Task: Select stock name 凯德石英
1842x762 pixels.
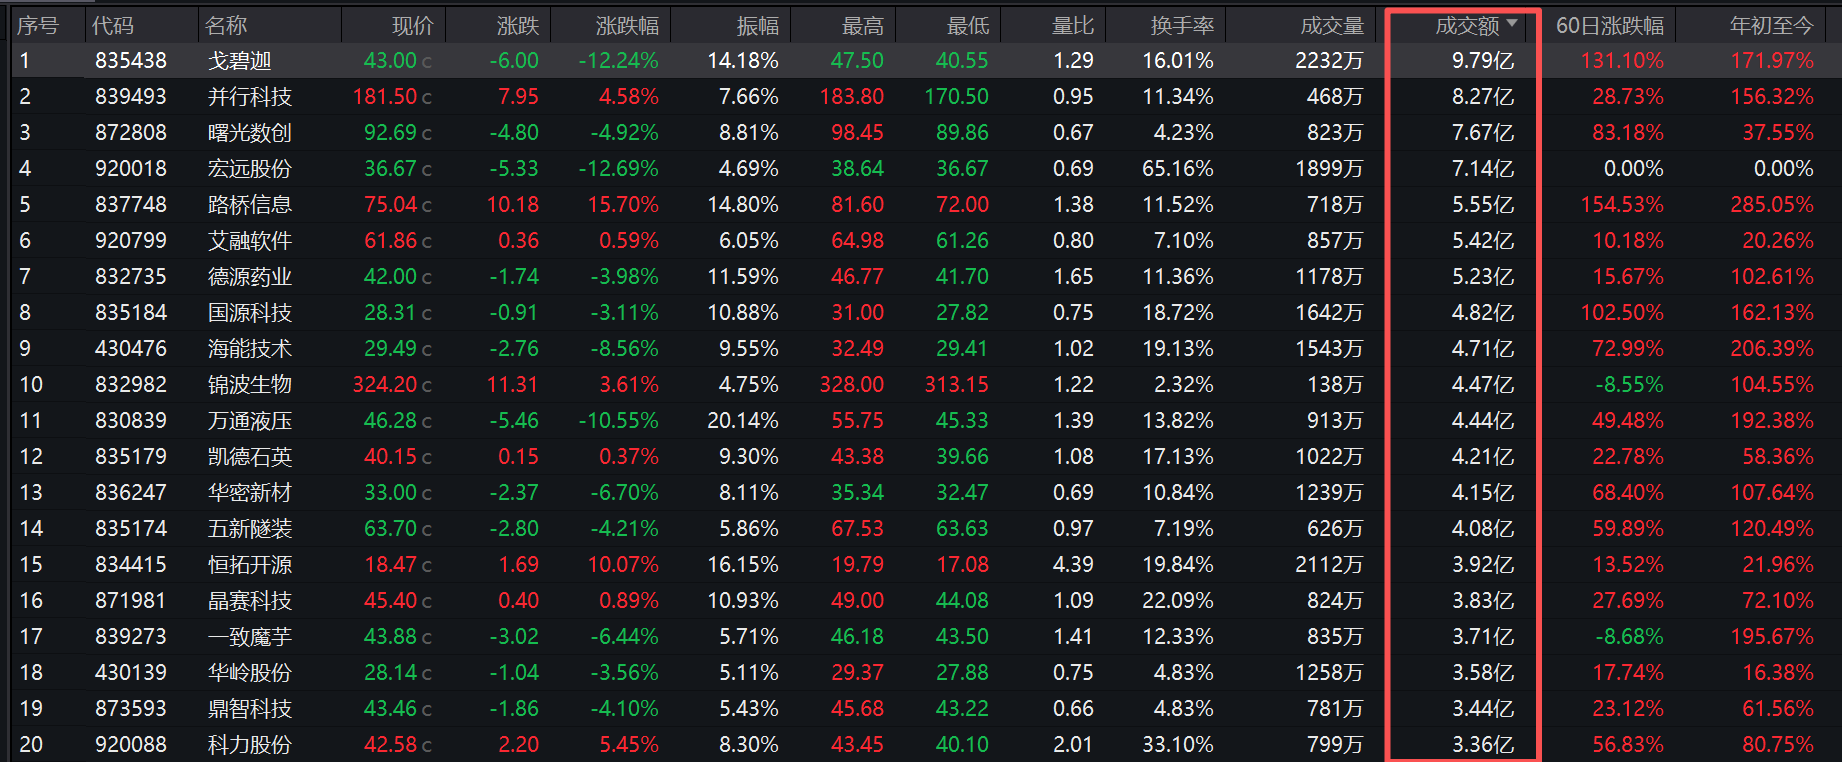Action: pos(250,457)
